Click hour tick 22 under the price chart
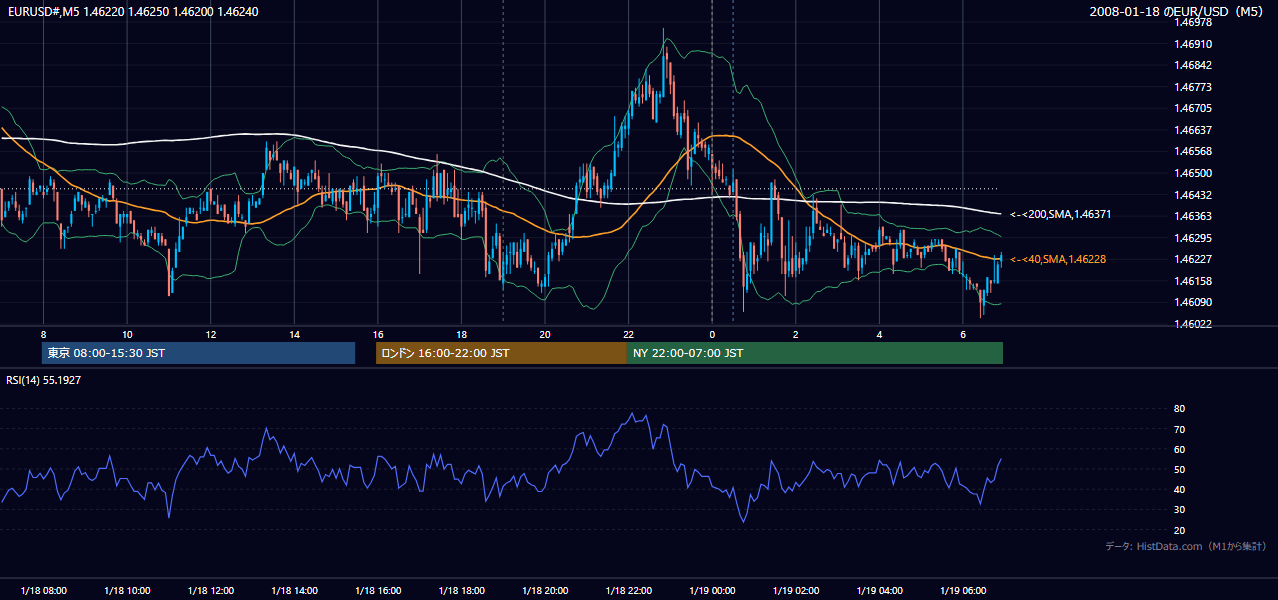 [x=628, y=334]
